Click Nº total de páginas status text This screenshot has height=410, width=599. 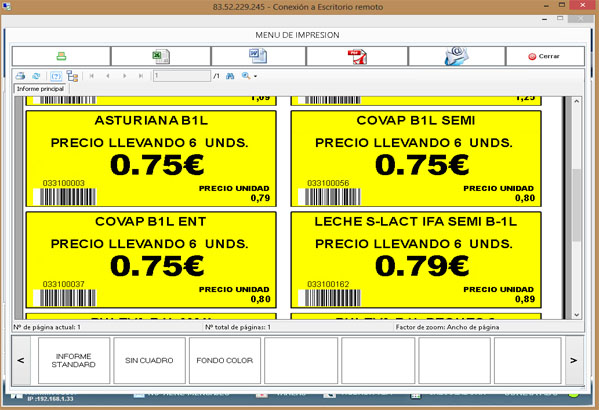(238, 327)
